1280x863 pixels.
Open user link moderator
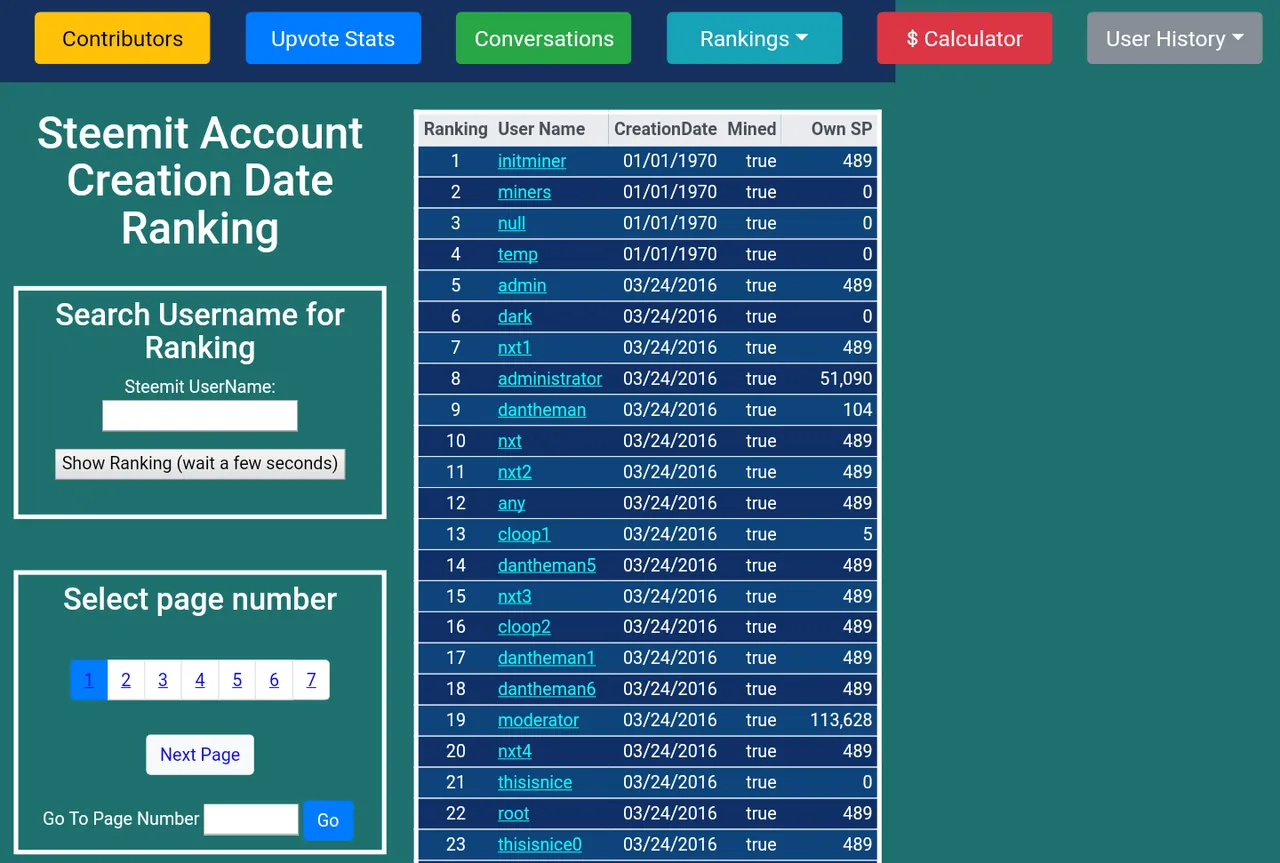click(x=538, y=720)
